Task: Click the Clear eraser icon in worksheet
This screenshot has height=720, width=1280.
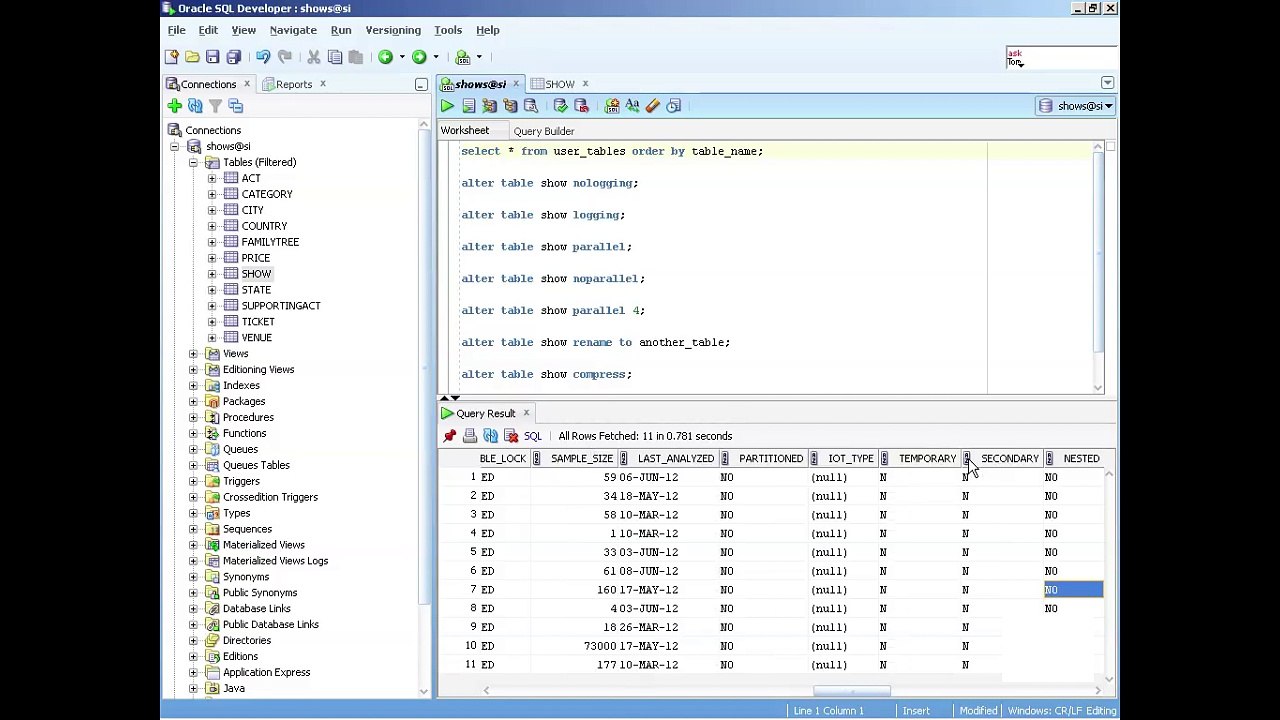Action: [x=653, y=106]
